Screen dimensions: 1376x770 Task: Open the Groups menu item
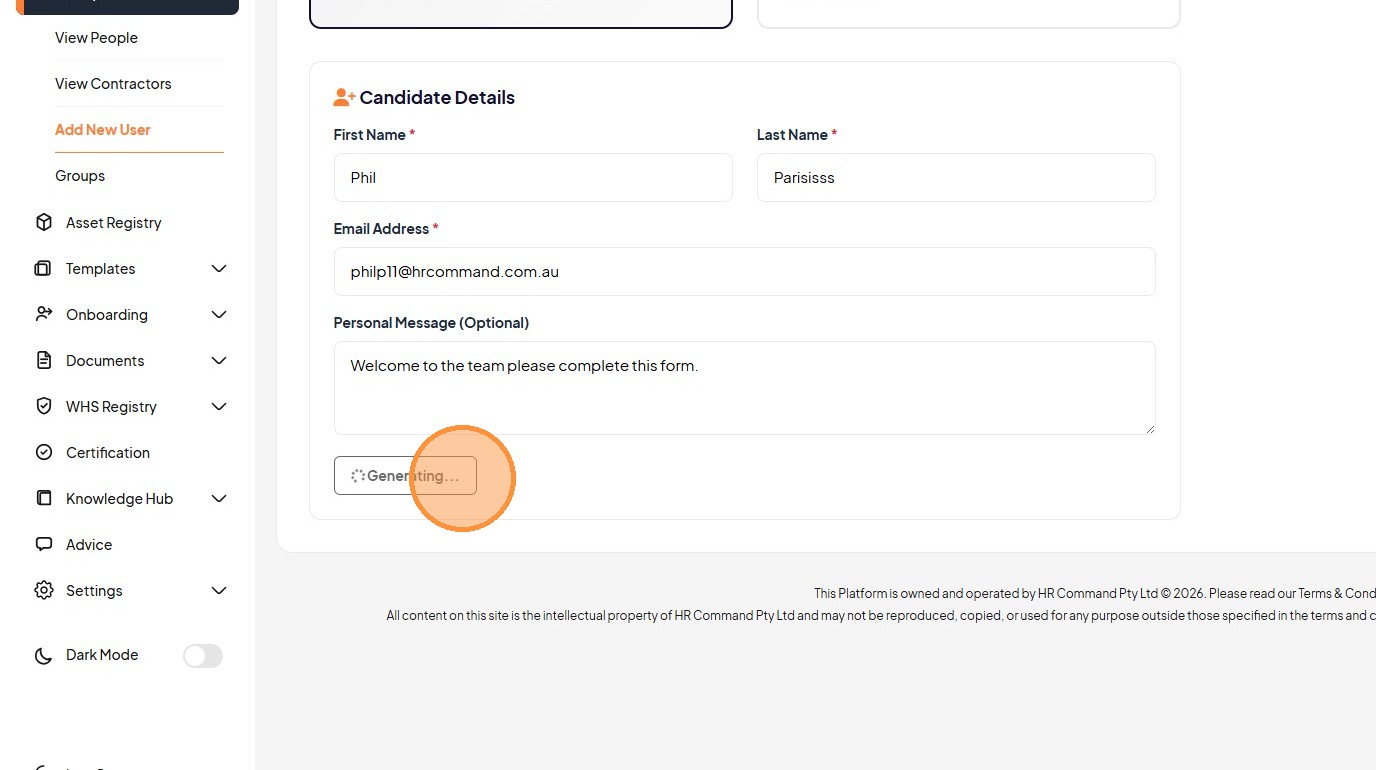(x=80, y=176)
